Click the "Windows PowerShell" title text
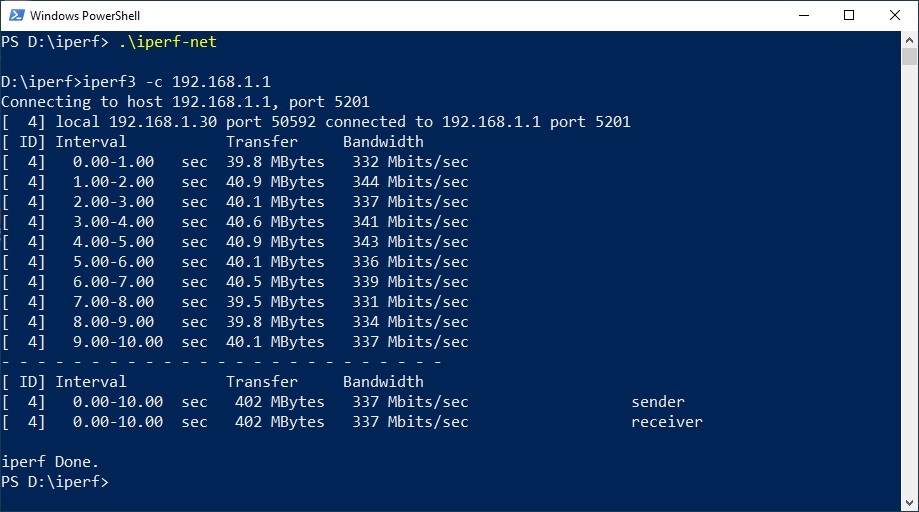919x512 pixels. point(85,16)
